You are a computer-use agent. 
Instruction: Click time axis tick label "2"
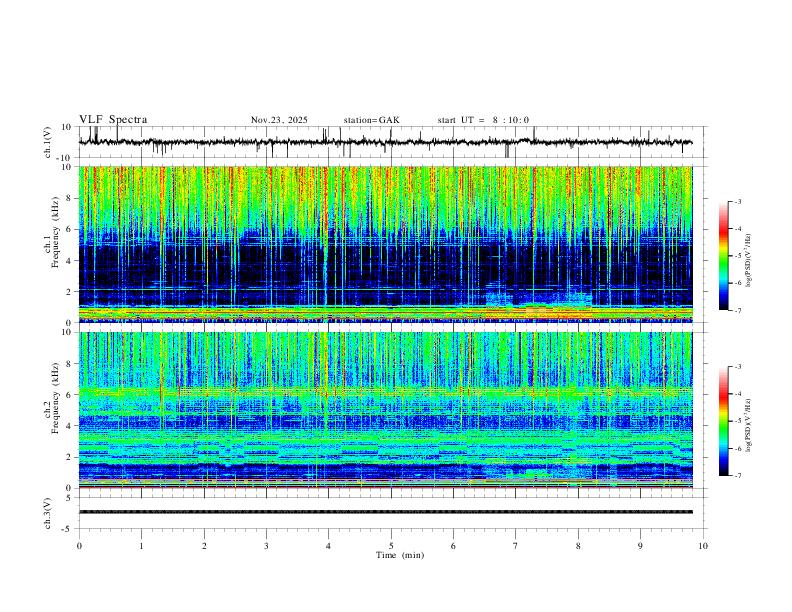(x=204, y=546)
